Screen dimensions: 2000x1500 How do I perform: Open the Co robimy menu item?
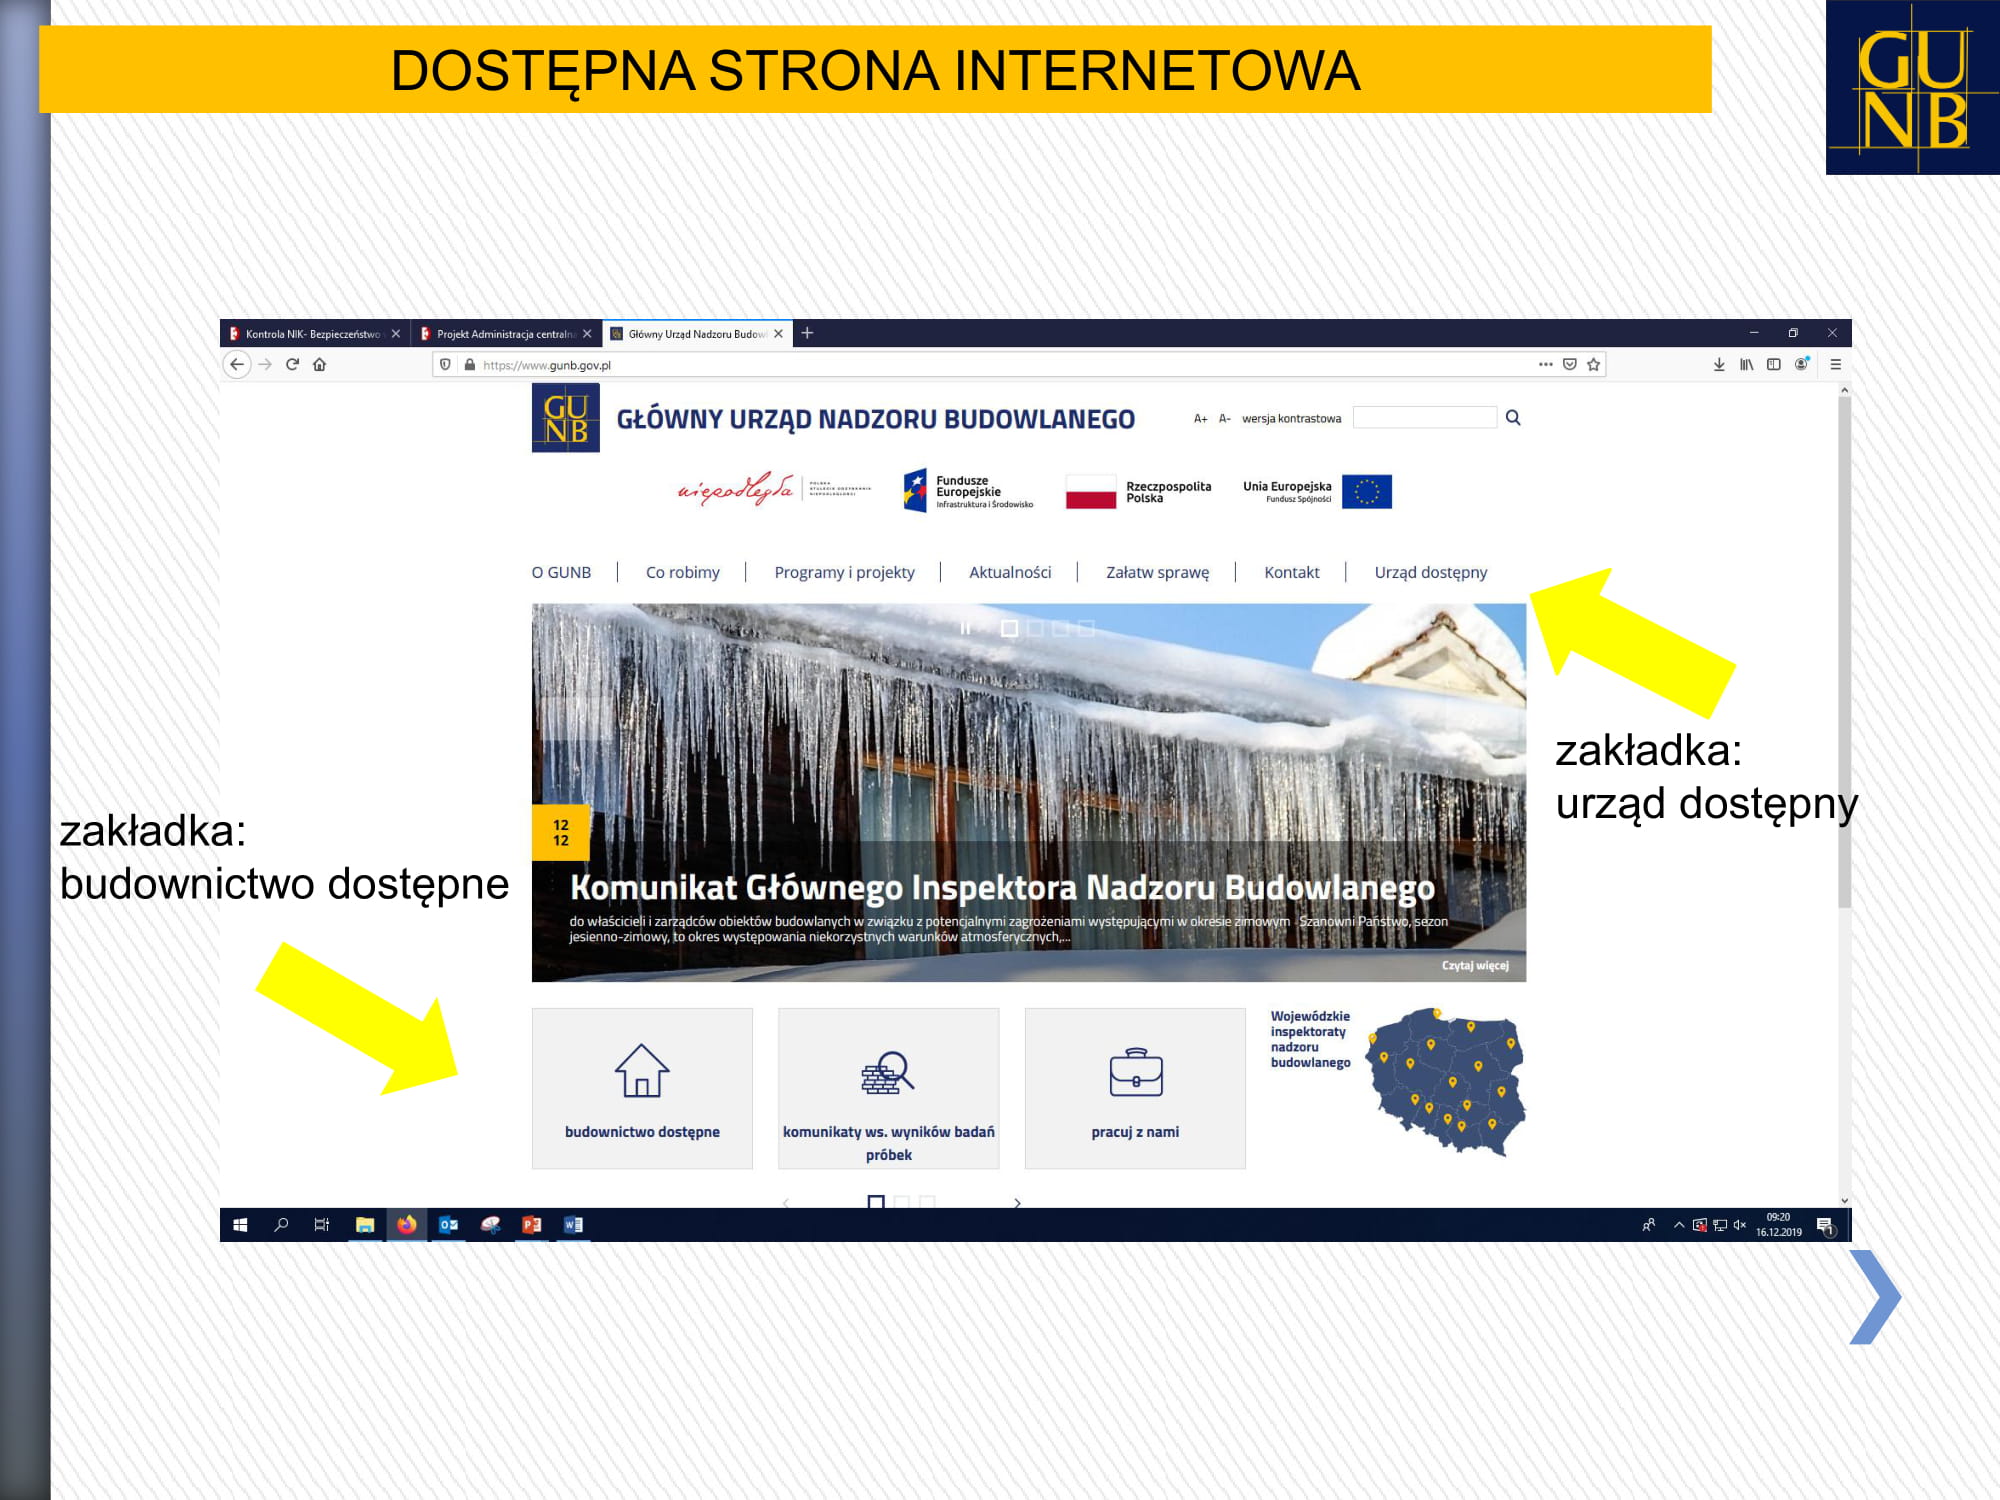pyautogui.click(x=683, y=572)
